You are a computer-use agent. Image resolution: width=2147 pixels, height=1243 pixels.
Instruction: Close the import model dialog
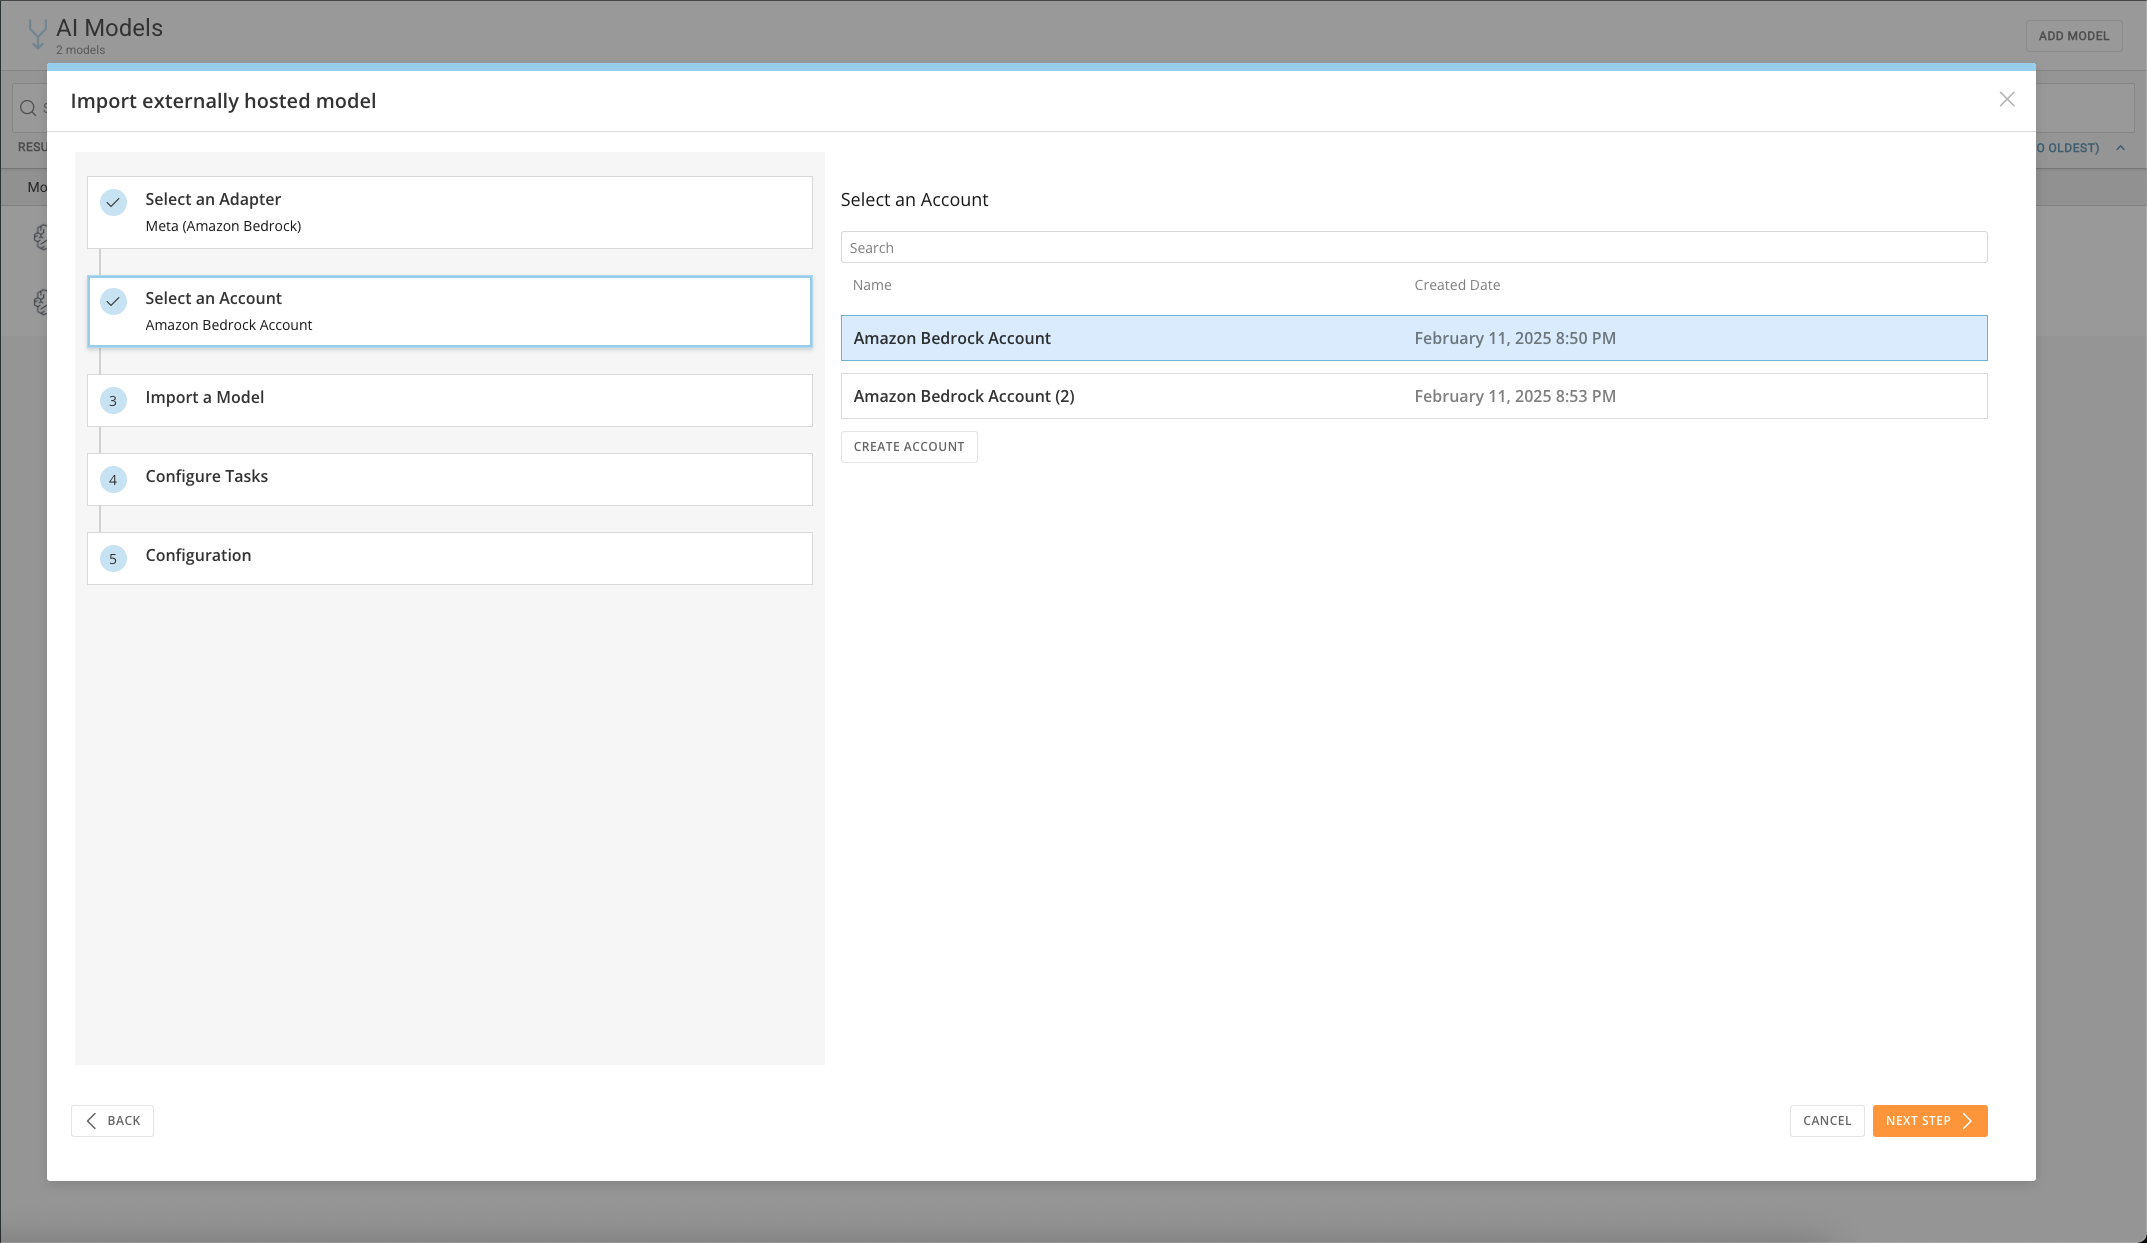[2006, 99]
